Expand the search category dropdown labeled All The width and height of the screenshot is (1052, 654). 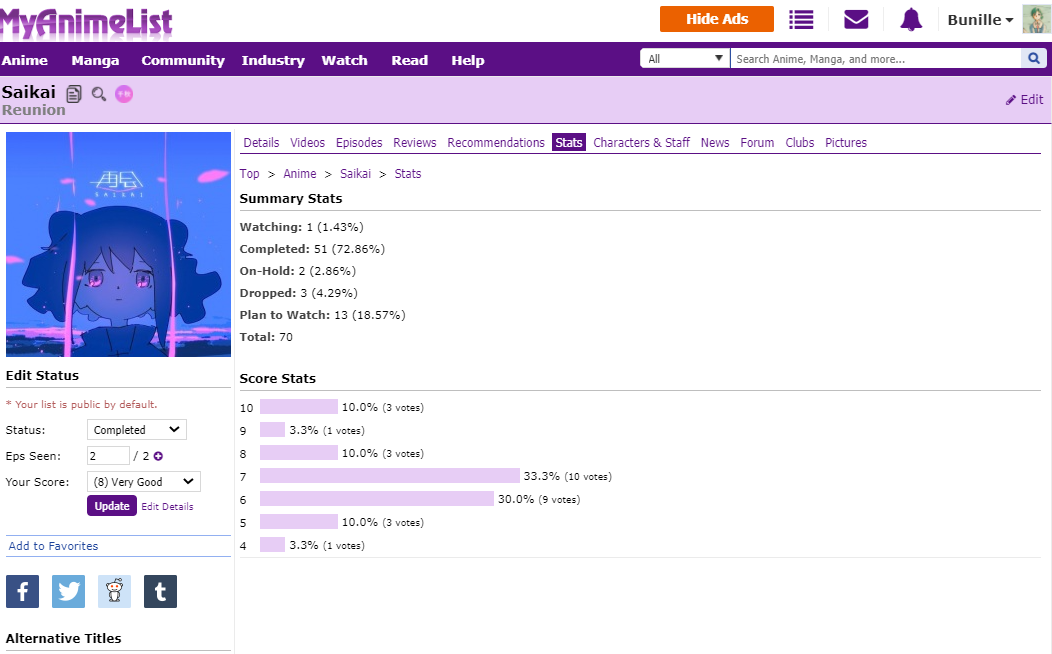tap(685, 59)
